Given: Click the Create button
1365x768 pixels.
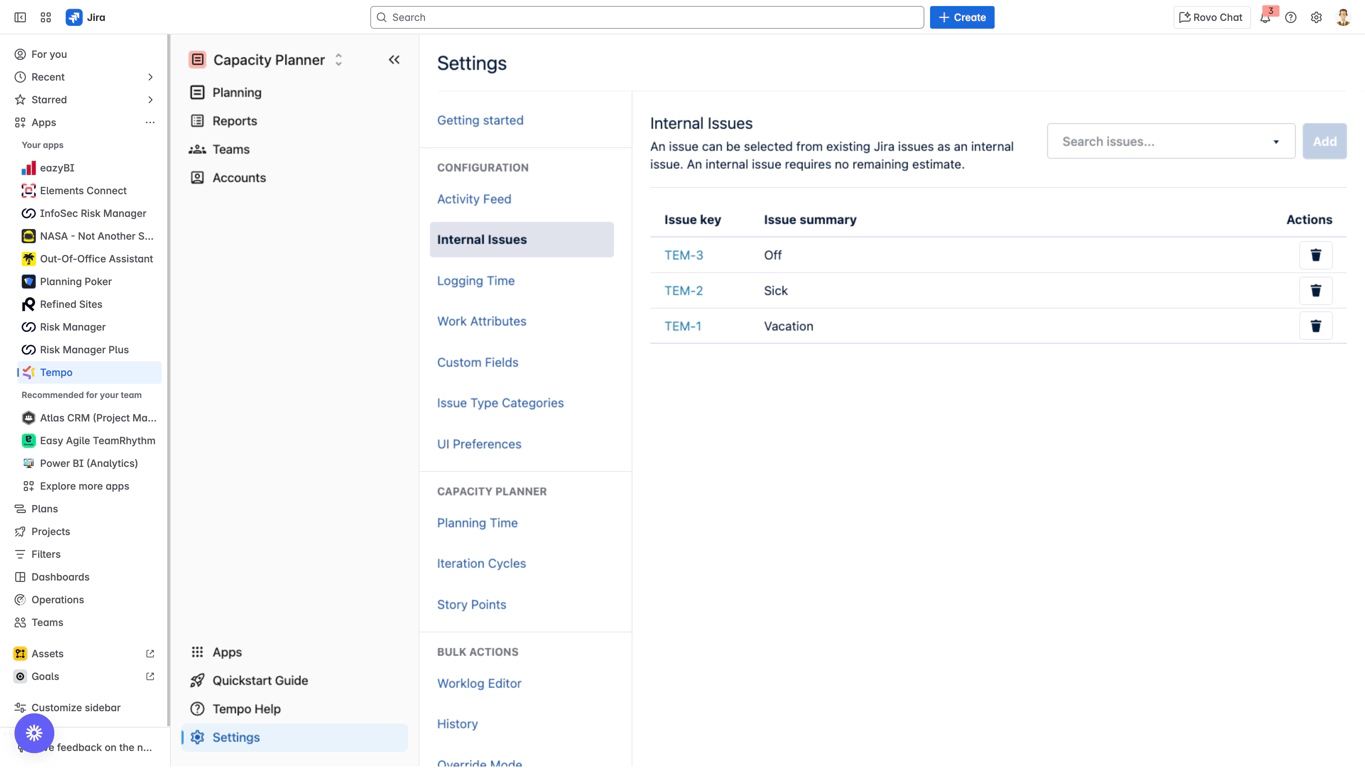Looking at the screenshot, I should pyautogui.click(x=961, y=17).
